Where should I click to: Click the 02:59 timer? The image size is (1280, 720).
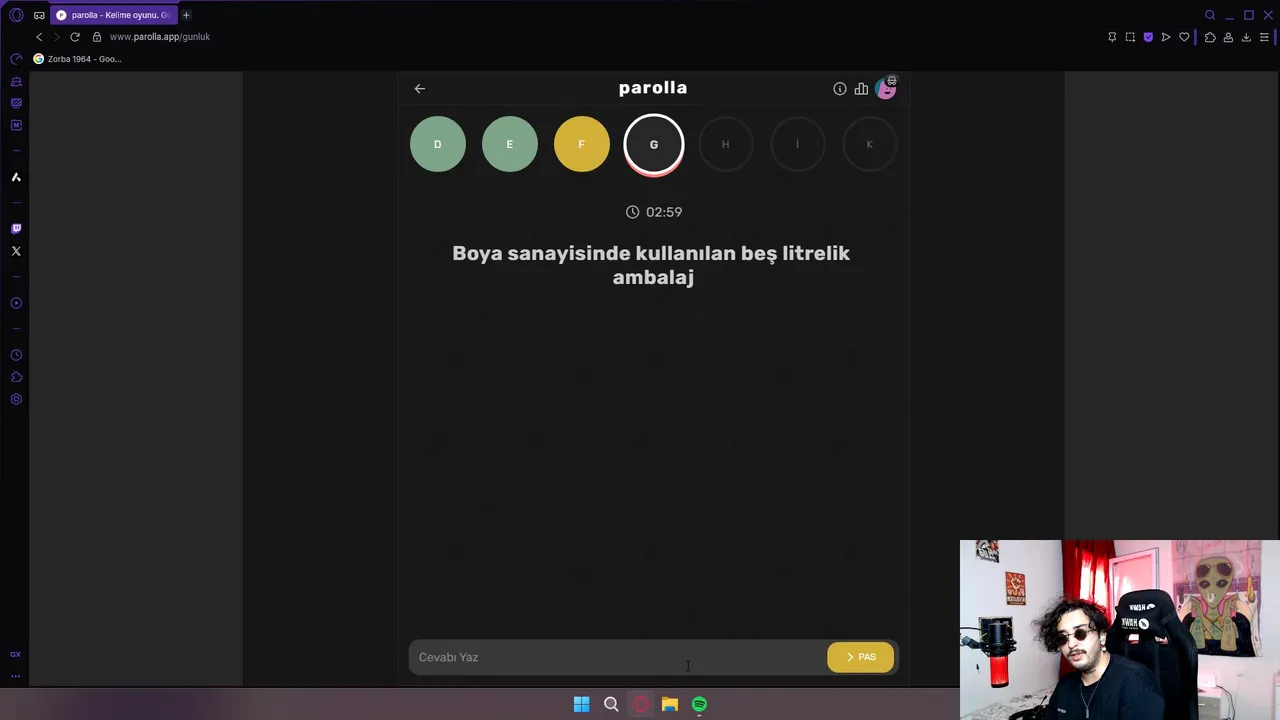[654, 212]
